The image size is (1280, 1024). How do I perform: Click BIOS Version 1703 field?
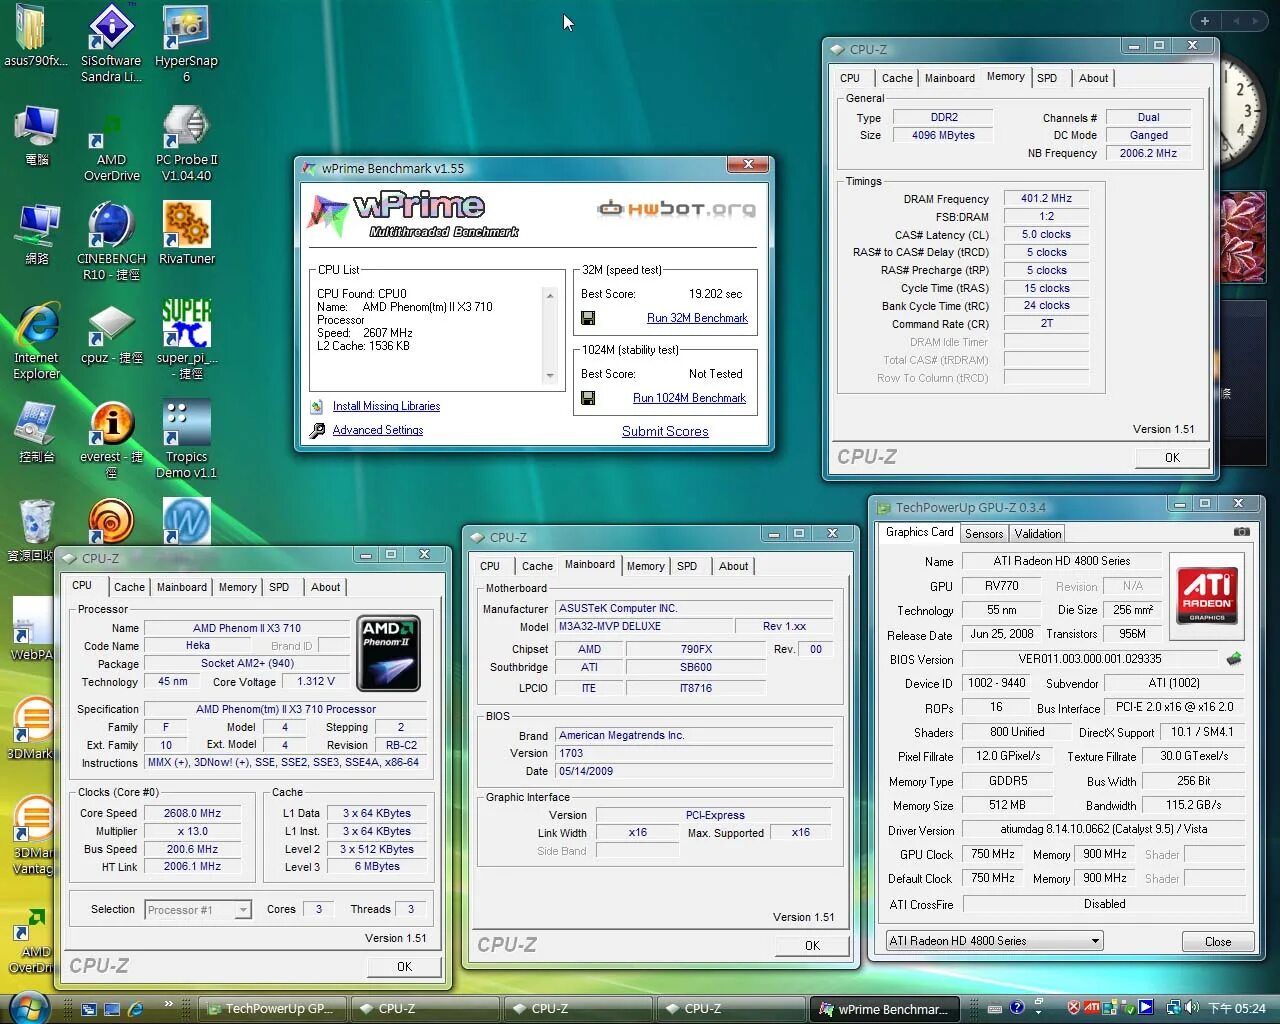click(694, 753)
